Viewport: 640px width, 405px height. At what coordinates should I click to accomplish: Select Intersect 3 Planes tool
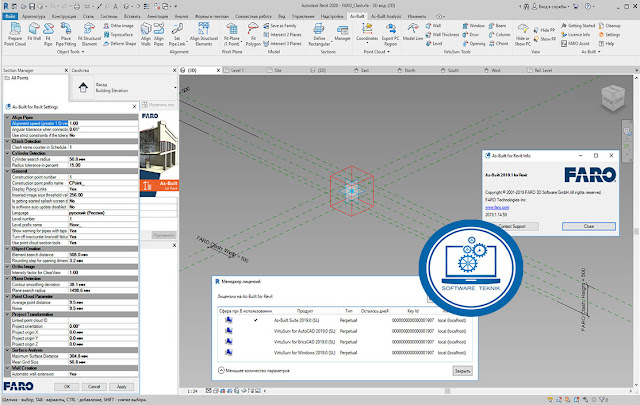click(282, 43)
